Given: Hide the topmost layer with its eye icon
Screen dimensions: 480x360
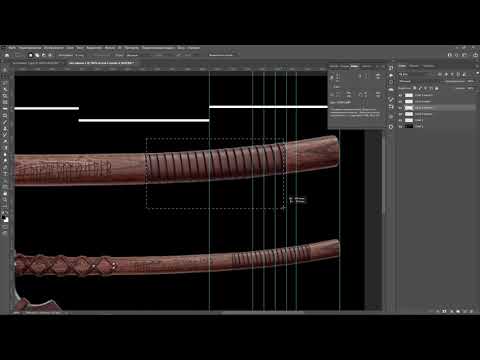Looking at the screenshot, I should pyautogui.click(x=400, y=95).
